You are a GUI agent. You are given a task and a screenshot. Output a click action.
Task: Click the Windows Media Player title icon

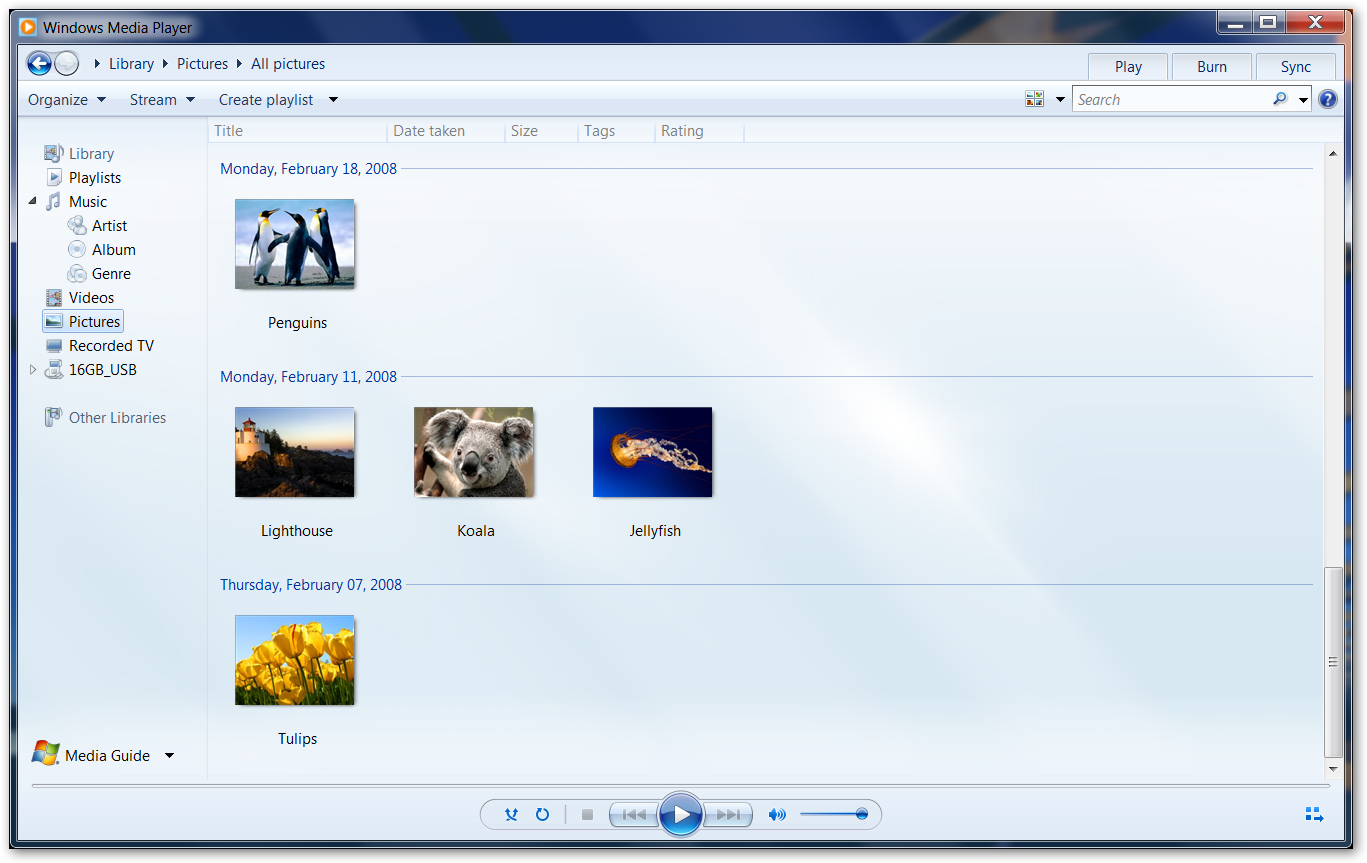click(x=28, y=27)
